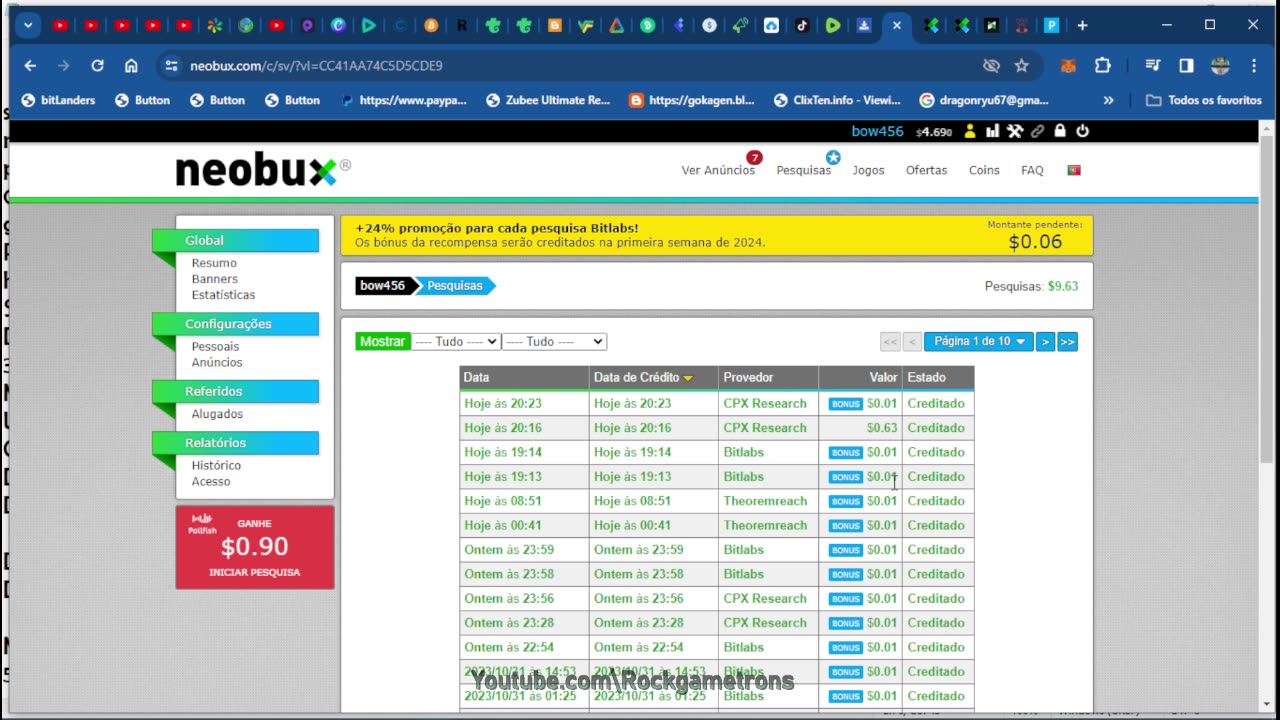Open Todos os favoritos folder

[1204, 100]
